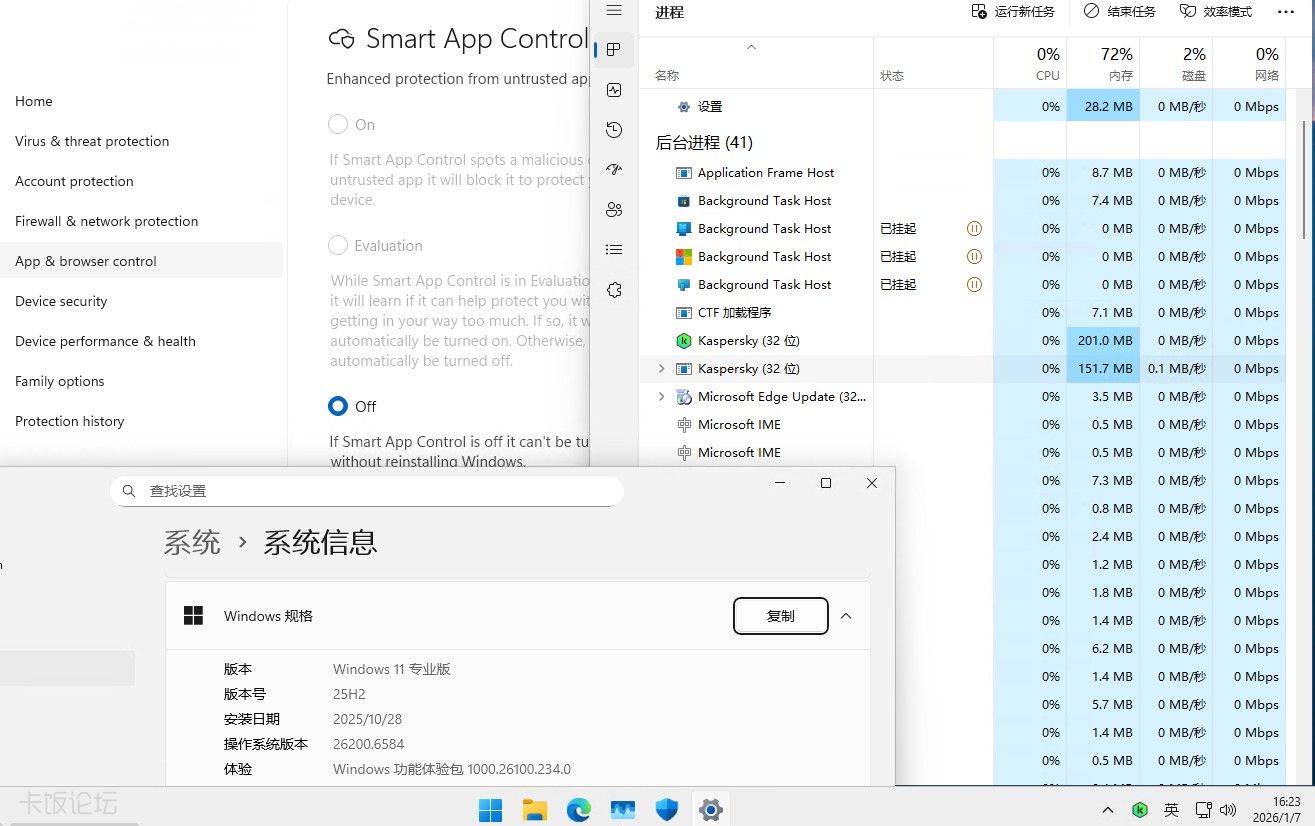
Task: Select the Off radio button
Action: click(x=338, y=406)
